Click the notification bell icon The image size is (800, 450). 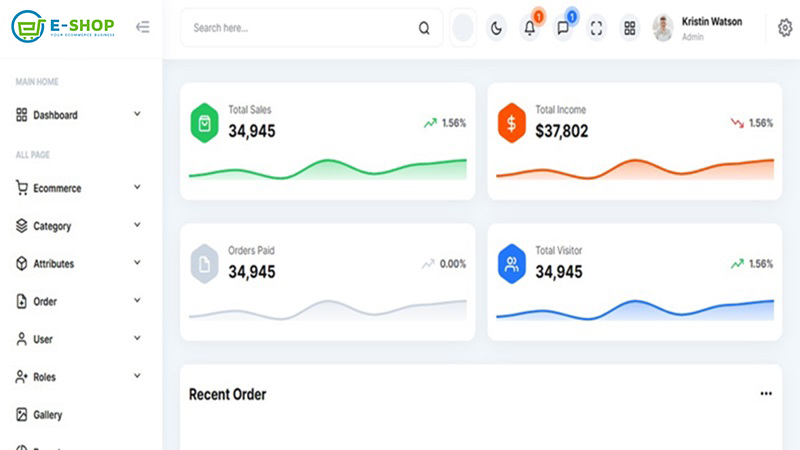(530, 28)
